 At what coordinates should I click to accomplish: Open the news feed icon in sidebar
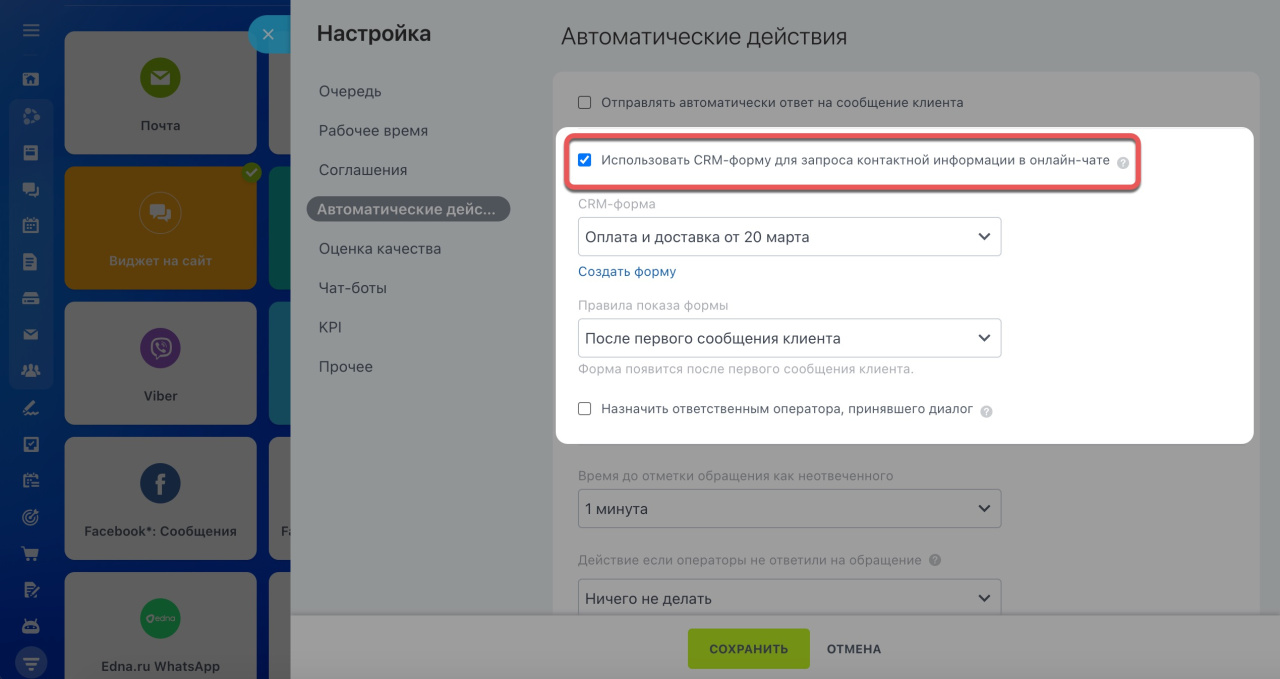click(x=31, y=152)
